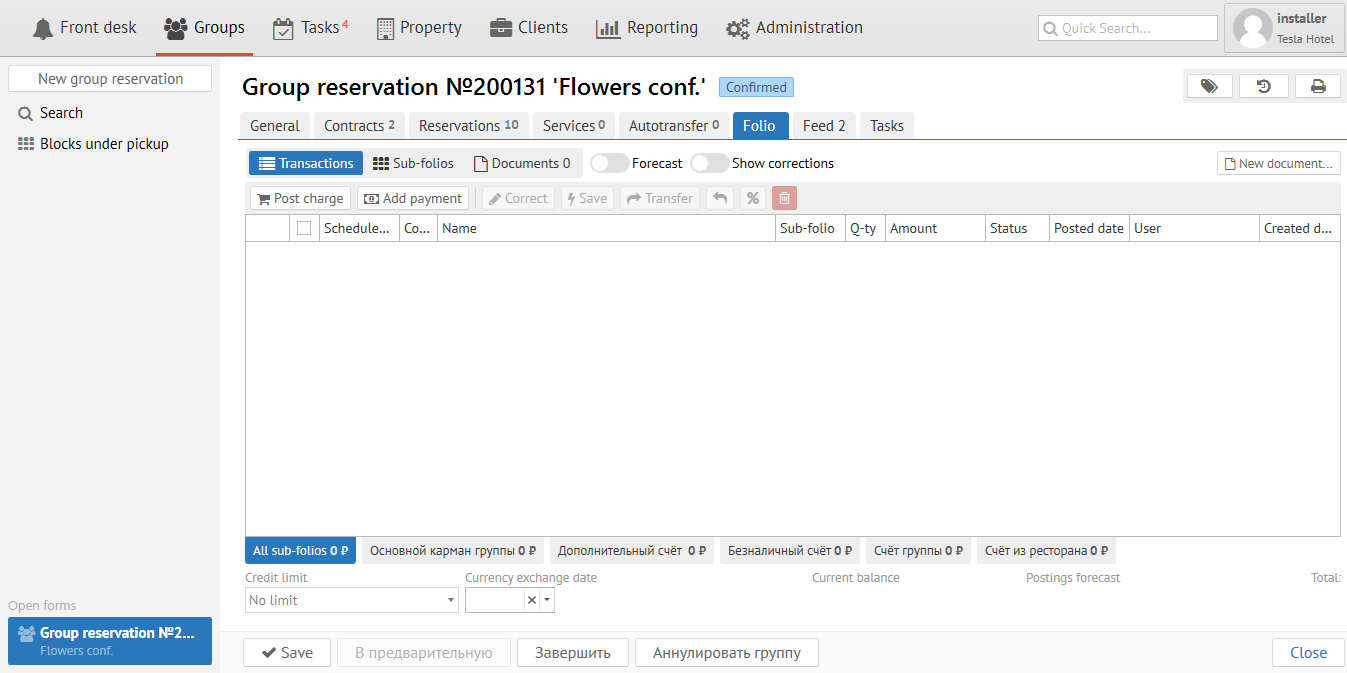Viewport: 1347px width, 673px height.
Task: Click the percent discount icon
Action: (752, 198)
